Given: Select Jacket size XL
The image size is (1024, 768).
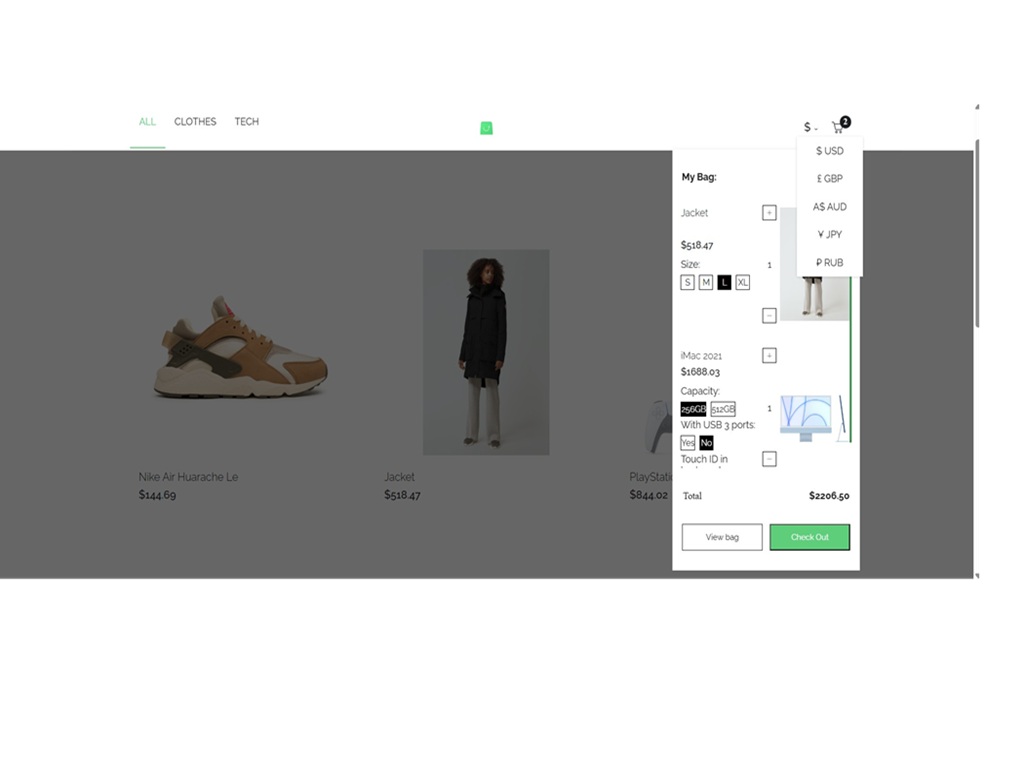Looking at the screenshot, I should 742,283.
